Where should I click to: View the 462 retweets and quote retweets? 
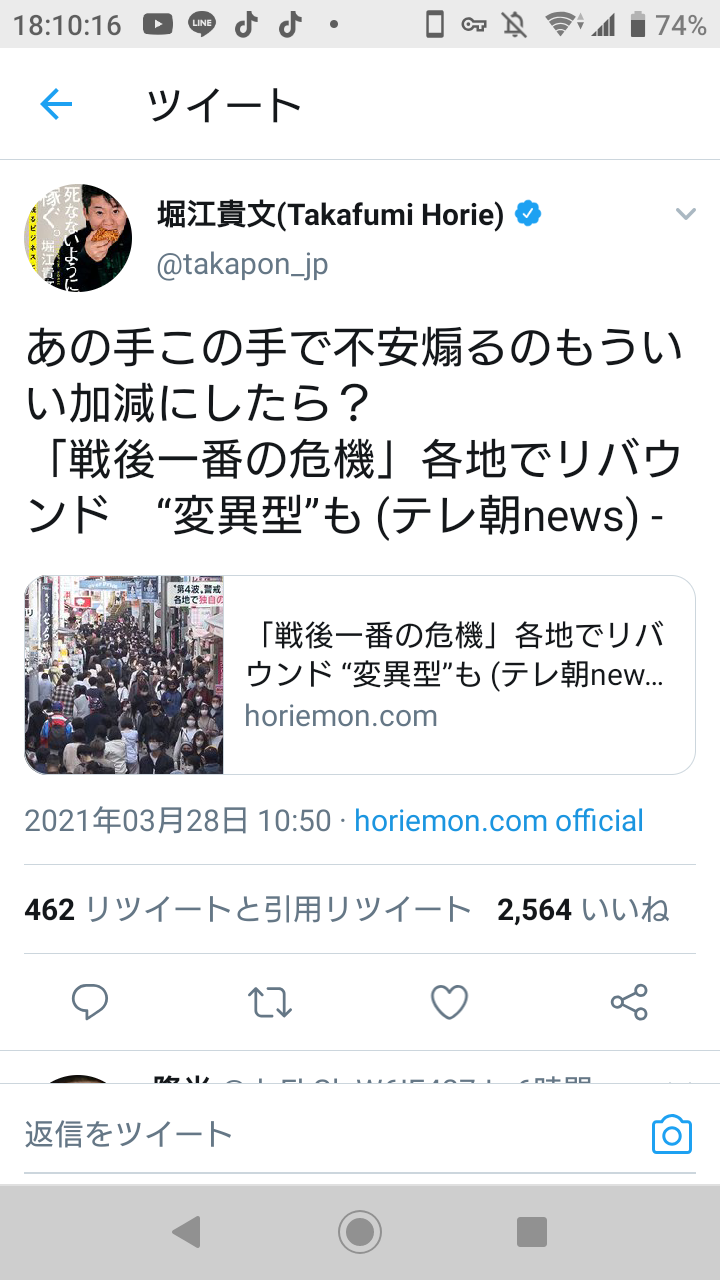pyautogui.click(x=248, y=909)
